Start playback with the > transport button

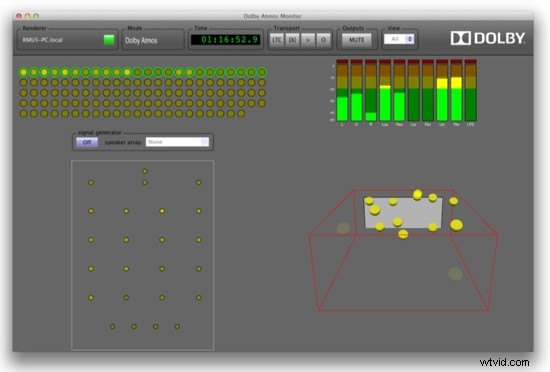(x=308, y=40)
